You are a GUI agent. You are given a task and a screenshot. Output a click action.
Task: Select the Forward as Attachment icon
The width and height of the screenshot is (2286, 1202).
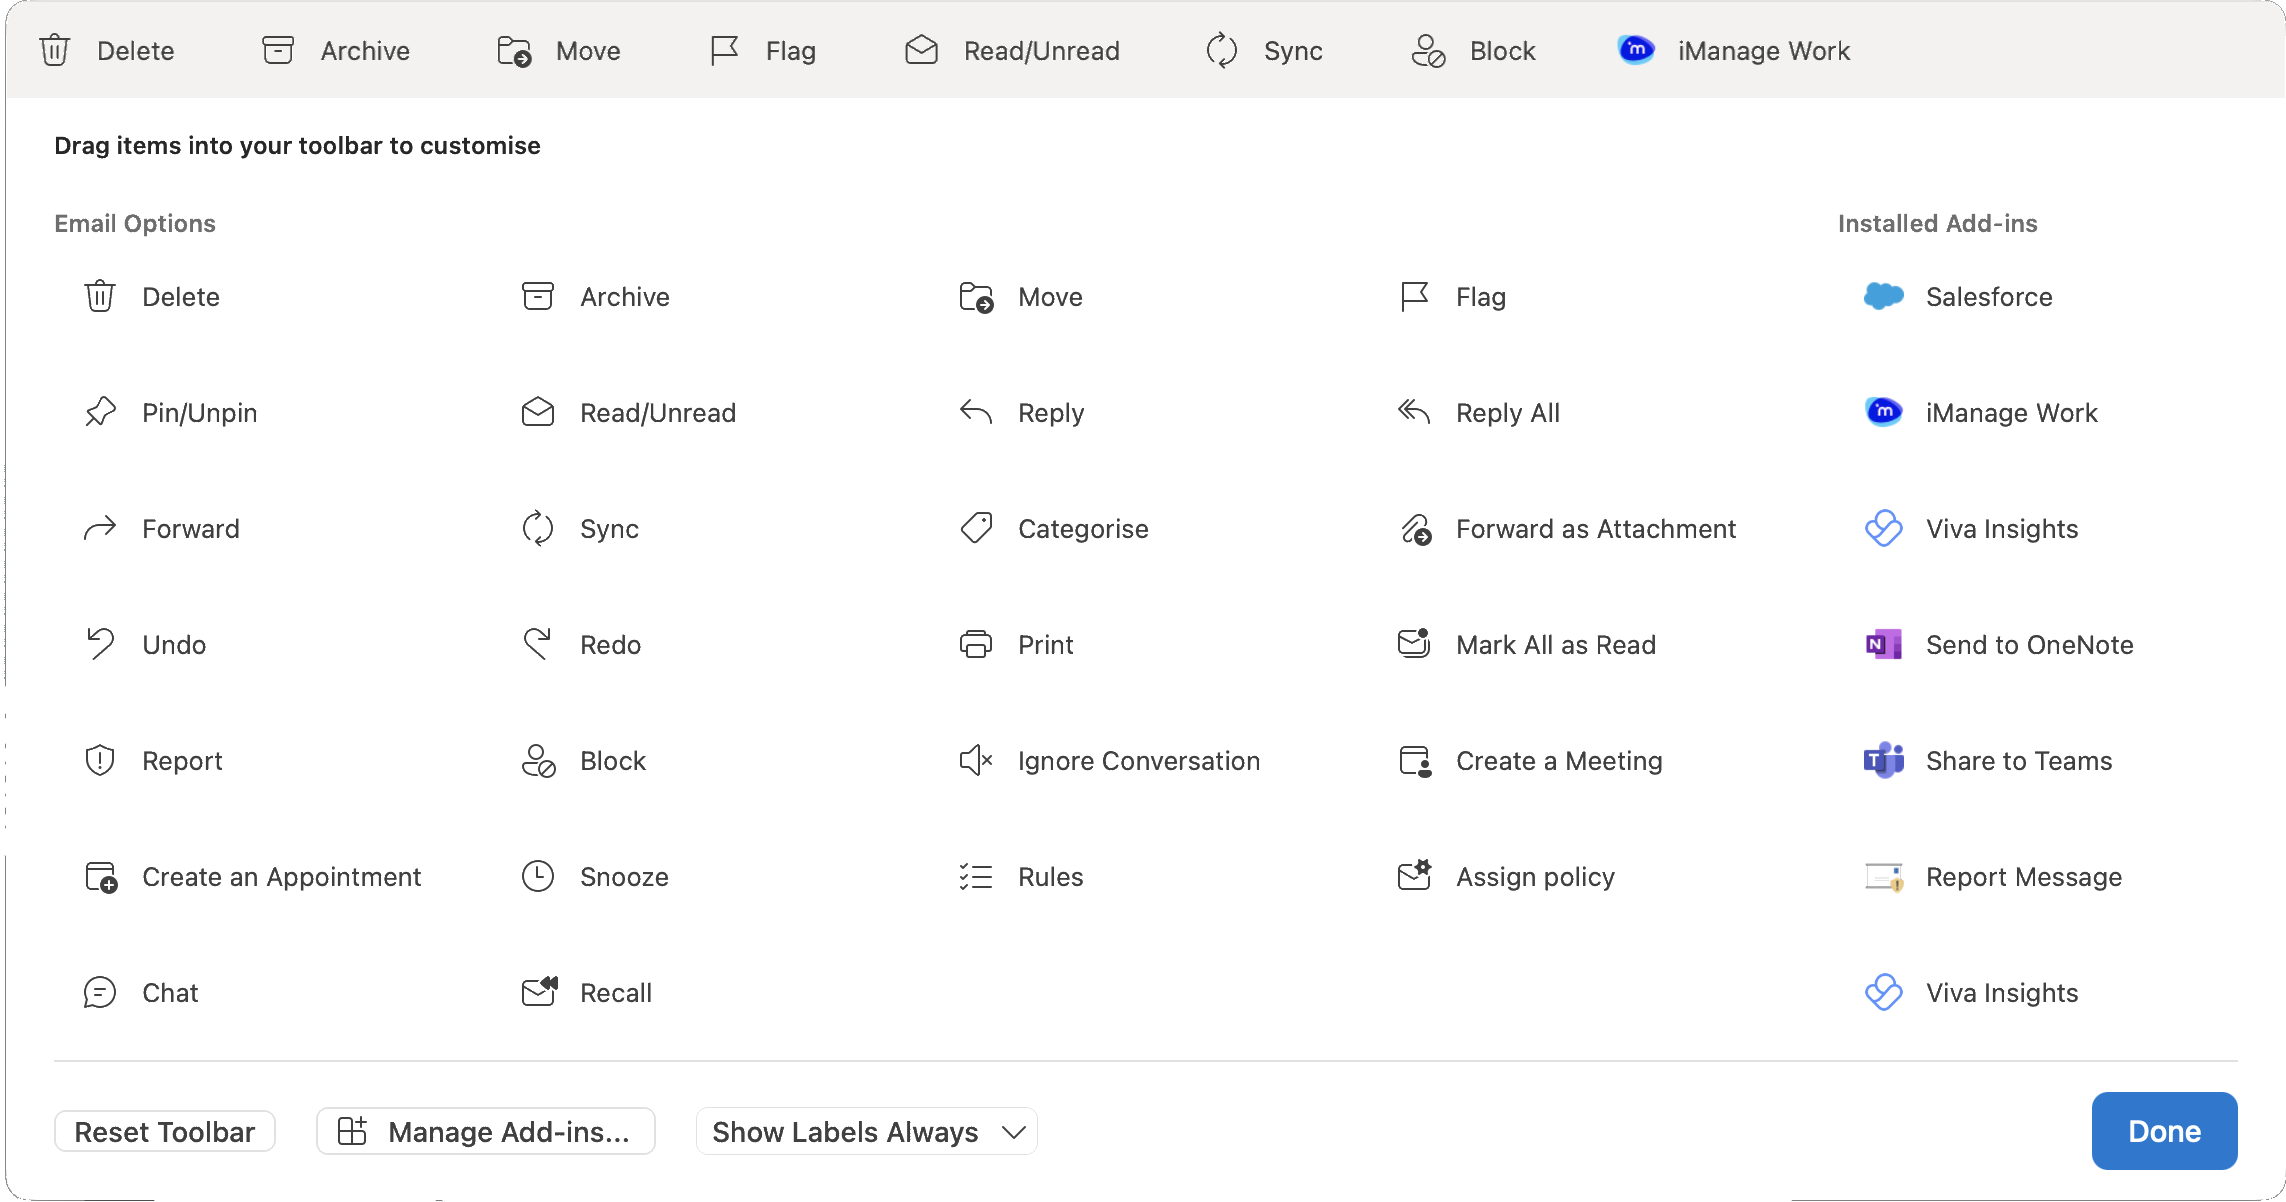click(x=1414, y=528)
